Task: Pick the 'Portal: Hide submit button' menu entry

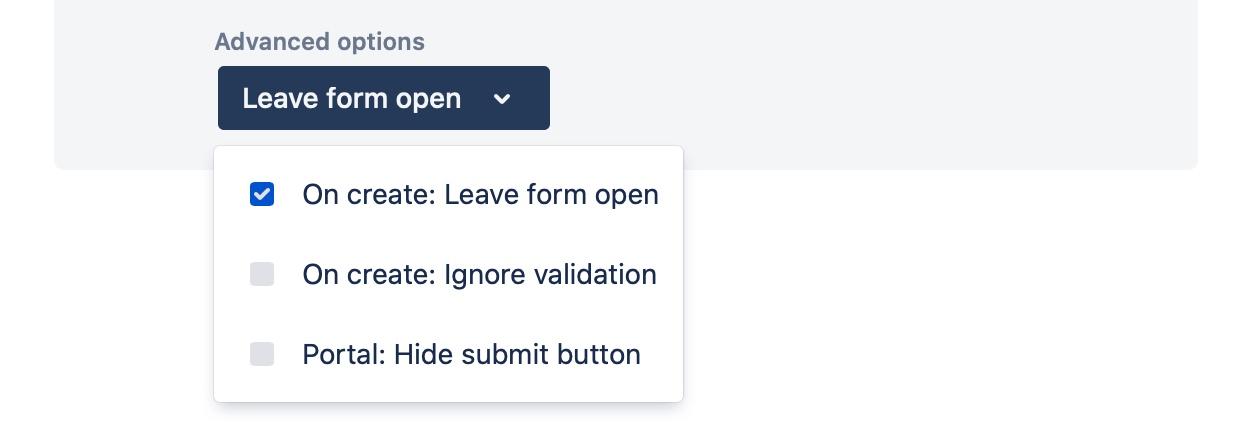Action: point(471,354)
